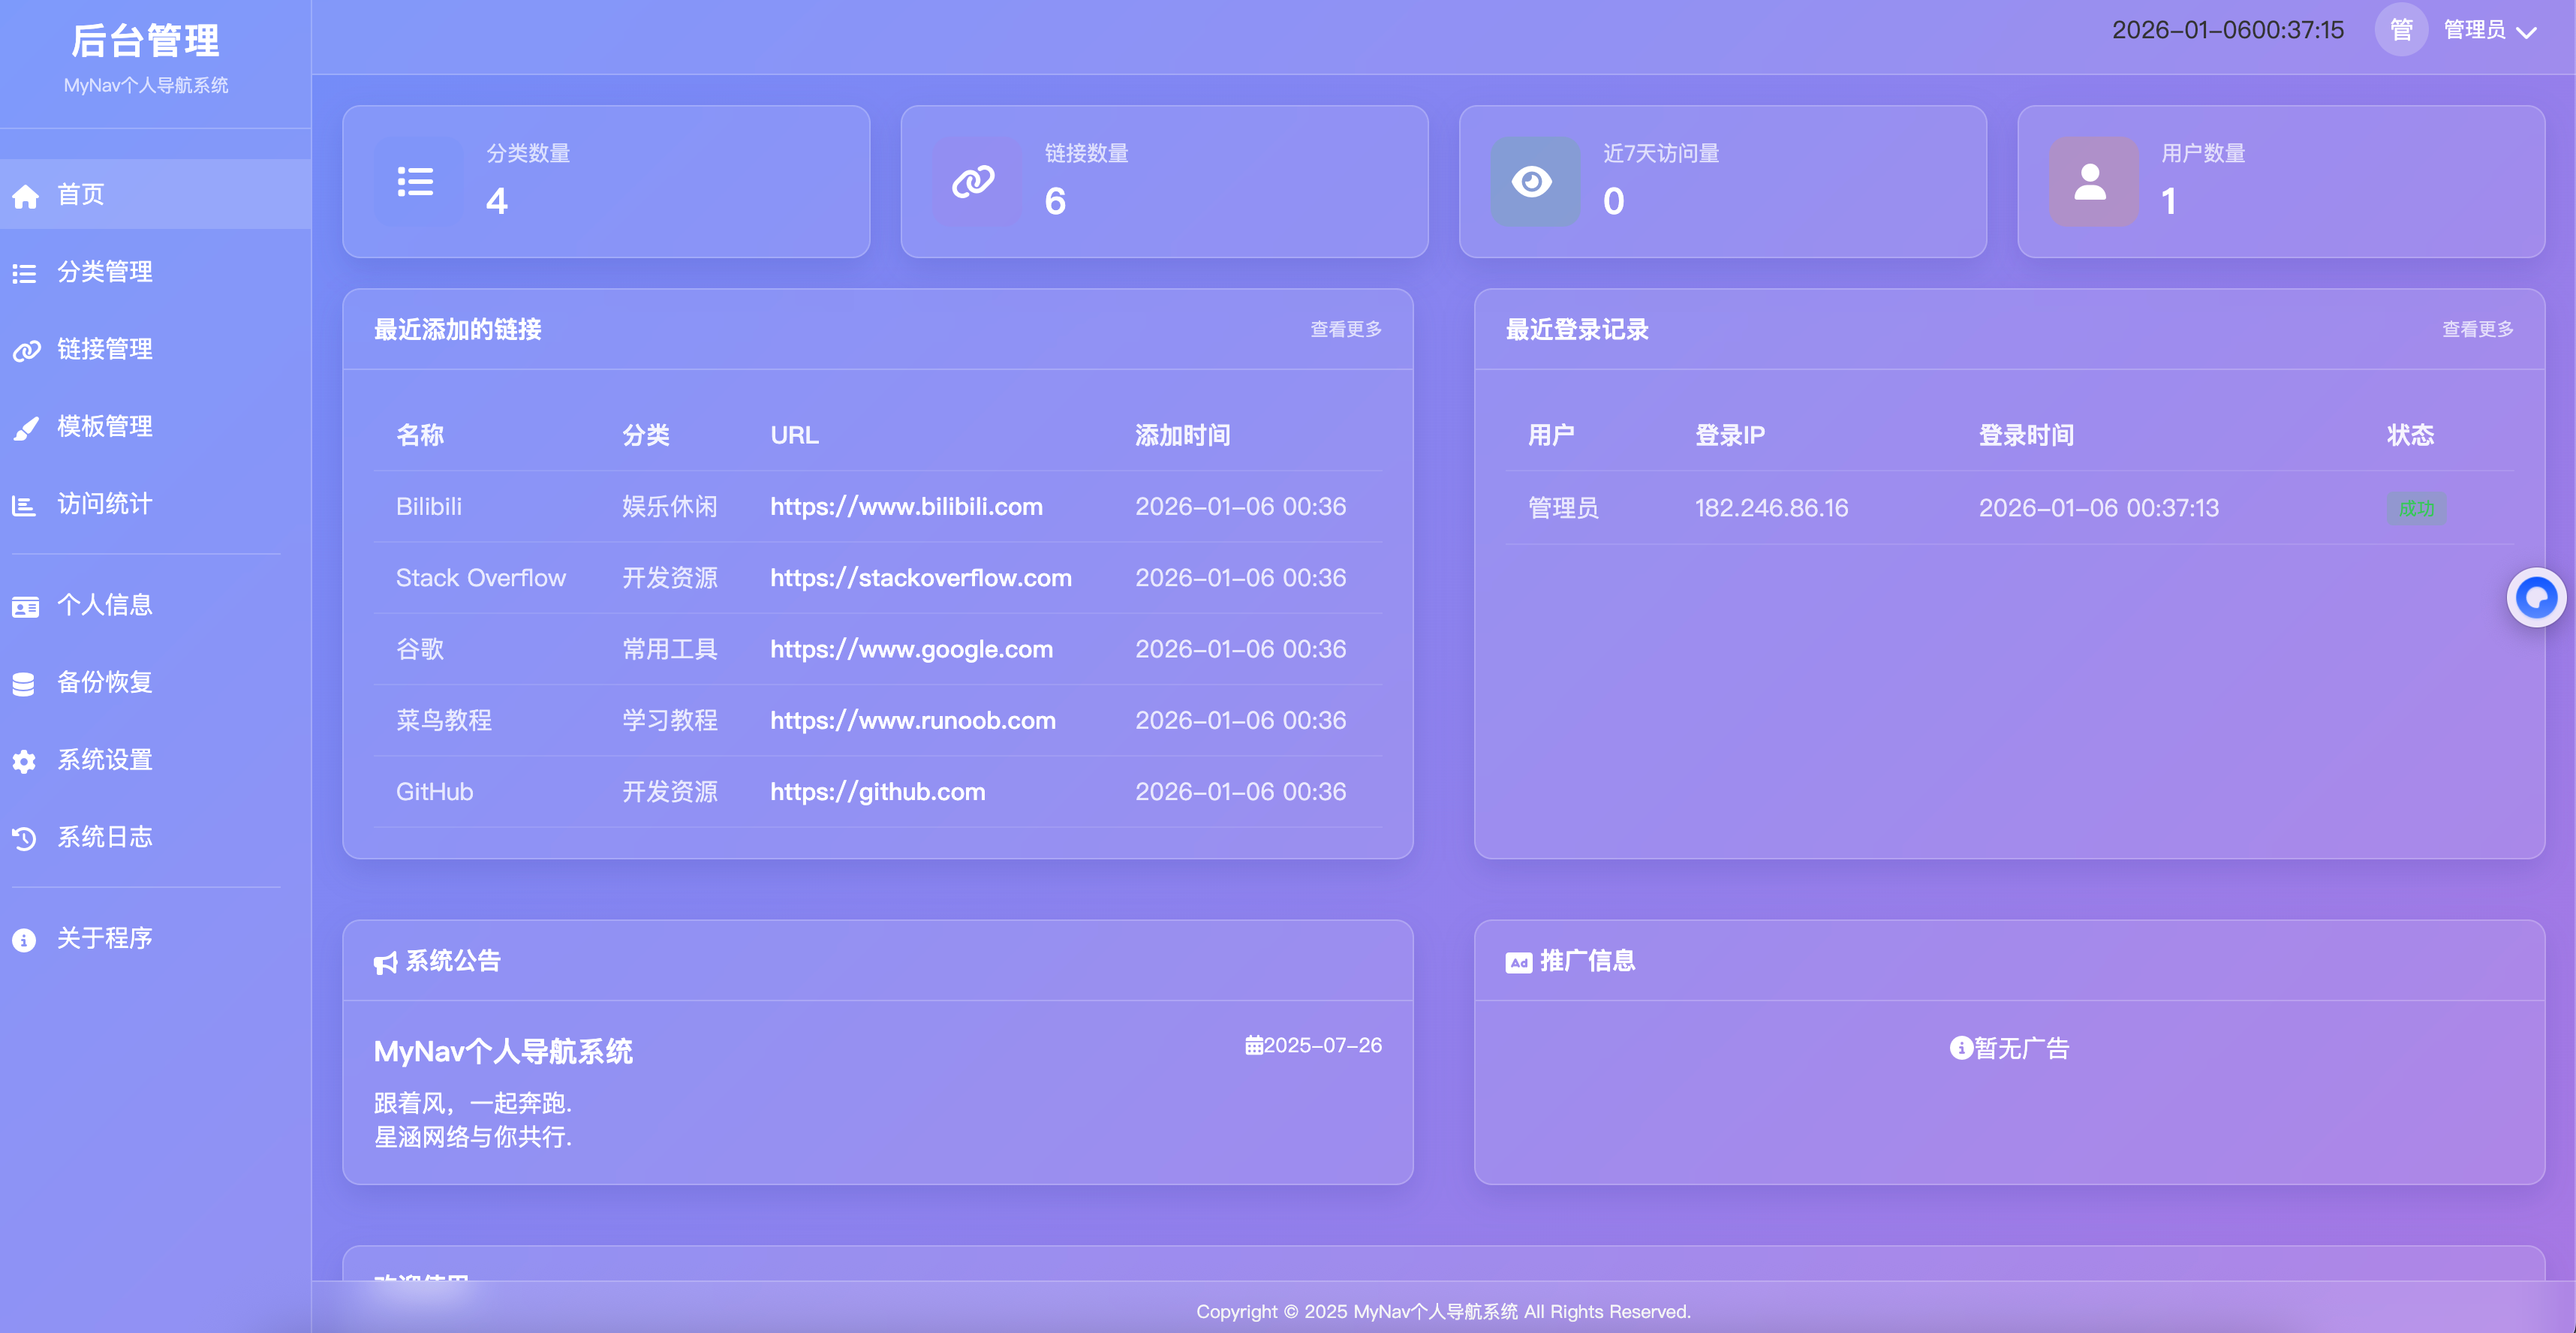
Task: Click the list icon in 分类数量 card
Action: click(x=416, y=182)
